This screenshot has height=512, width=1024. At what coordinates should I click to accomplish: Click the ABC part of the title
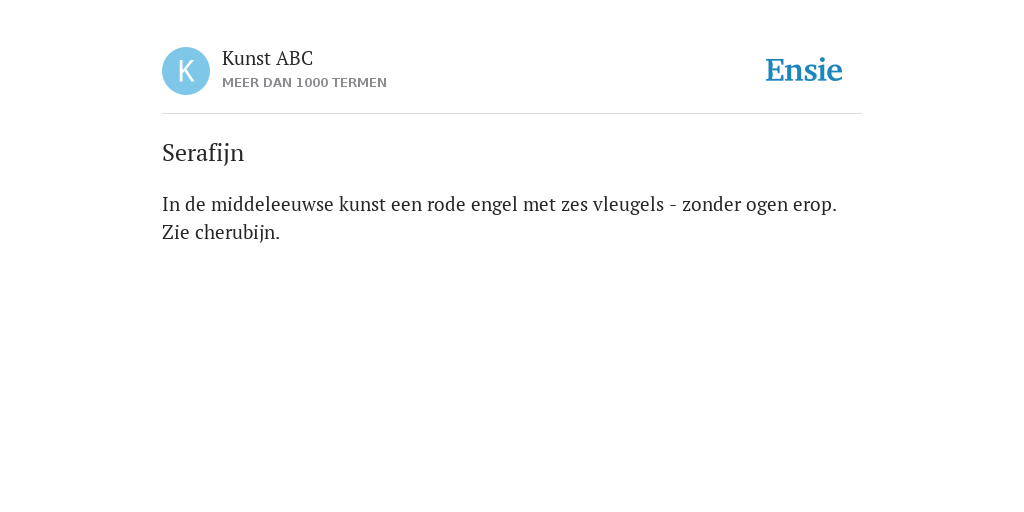295,58
